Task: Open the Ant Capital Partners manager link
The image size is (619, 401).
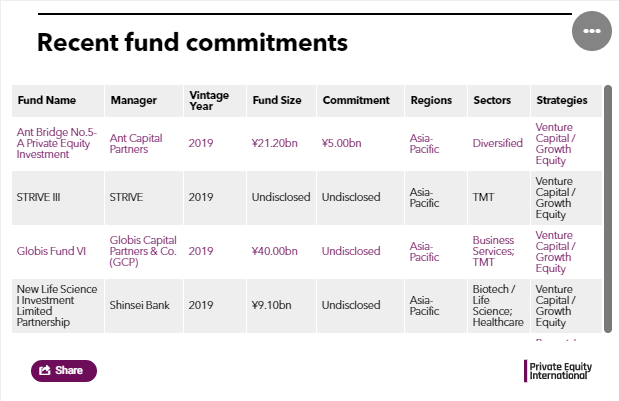Action: (136, 144)
